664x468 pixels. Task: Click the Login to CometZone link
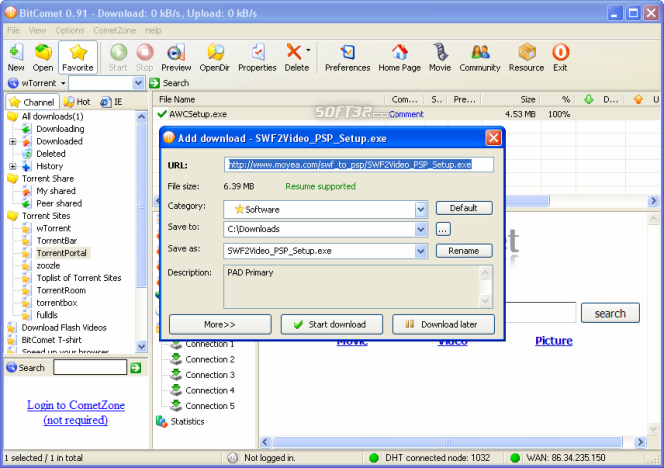click(76, 412)
